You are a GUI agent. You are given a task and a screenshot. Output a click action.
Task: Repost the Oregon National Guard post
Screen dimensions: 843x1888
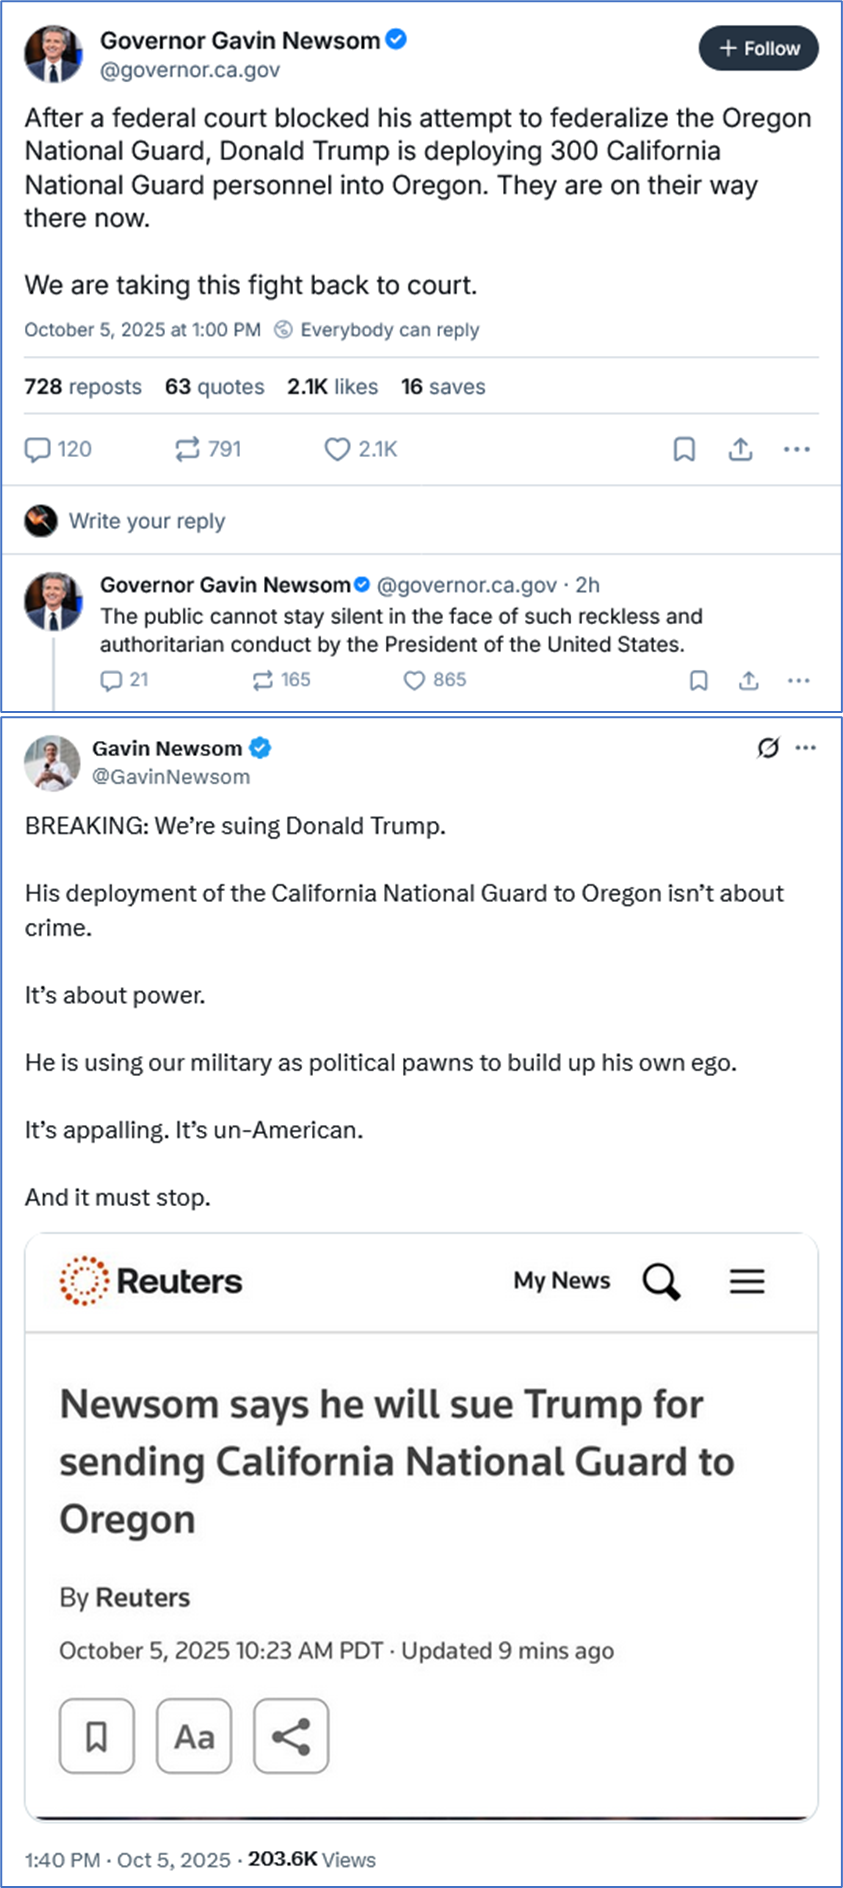click(187, 450)
